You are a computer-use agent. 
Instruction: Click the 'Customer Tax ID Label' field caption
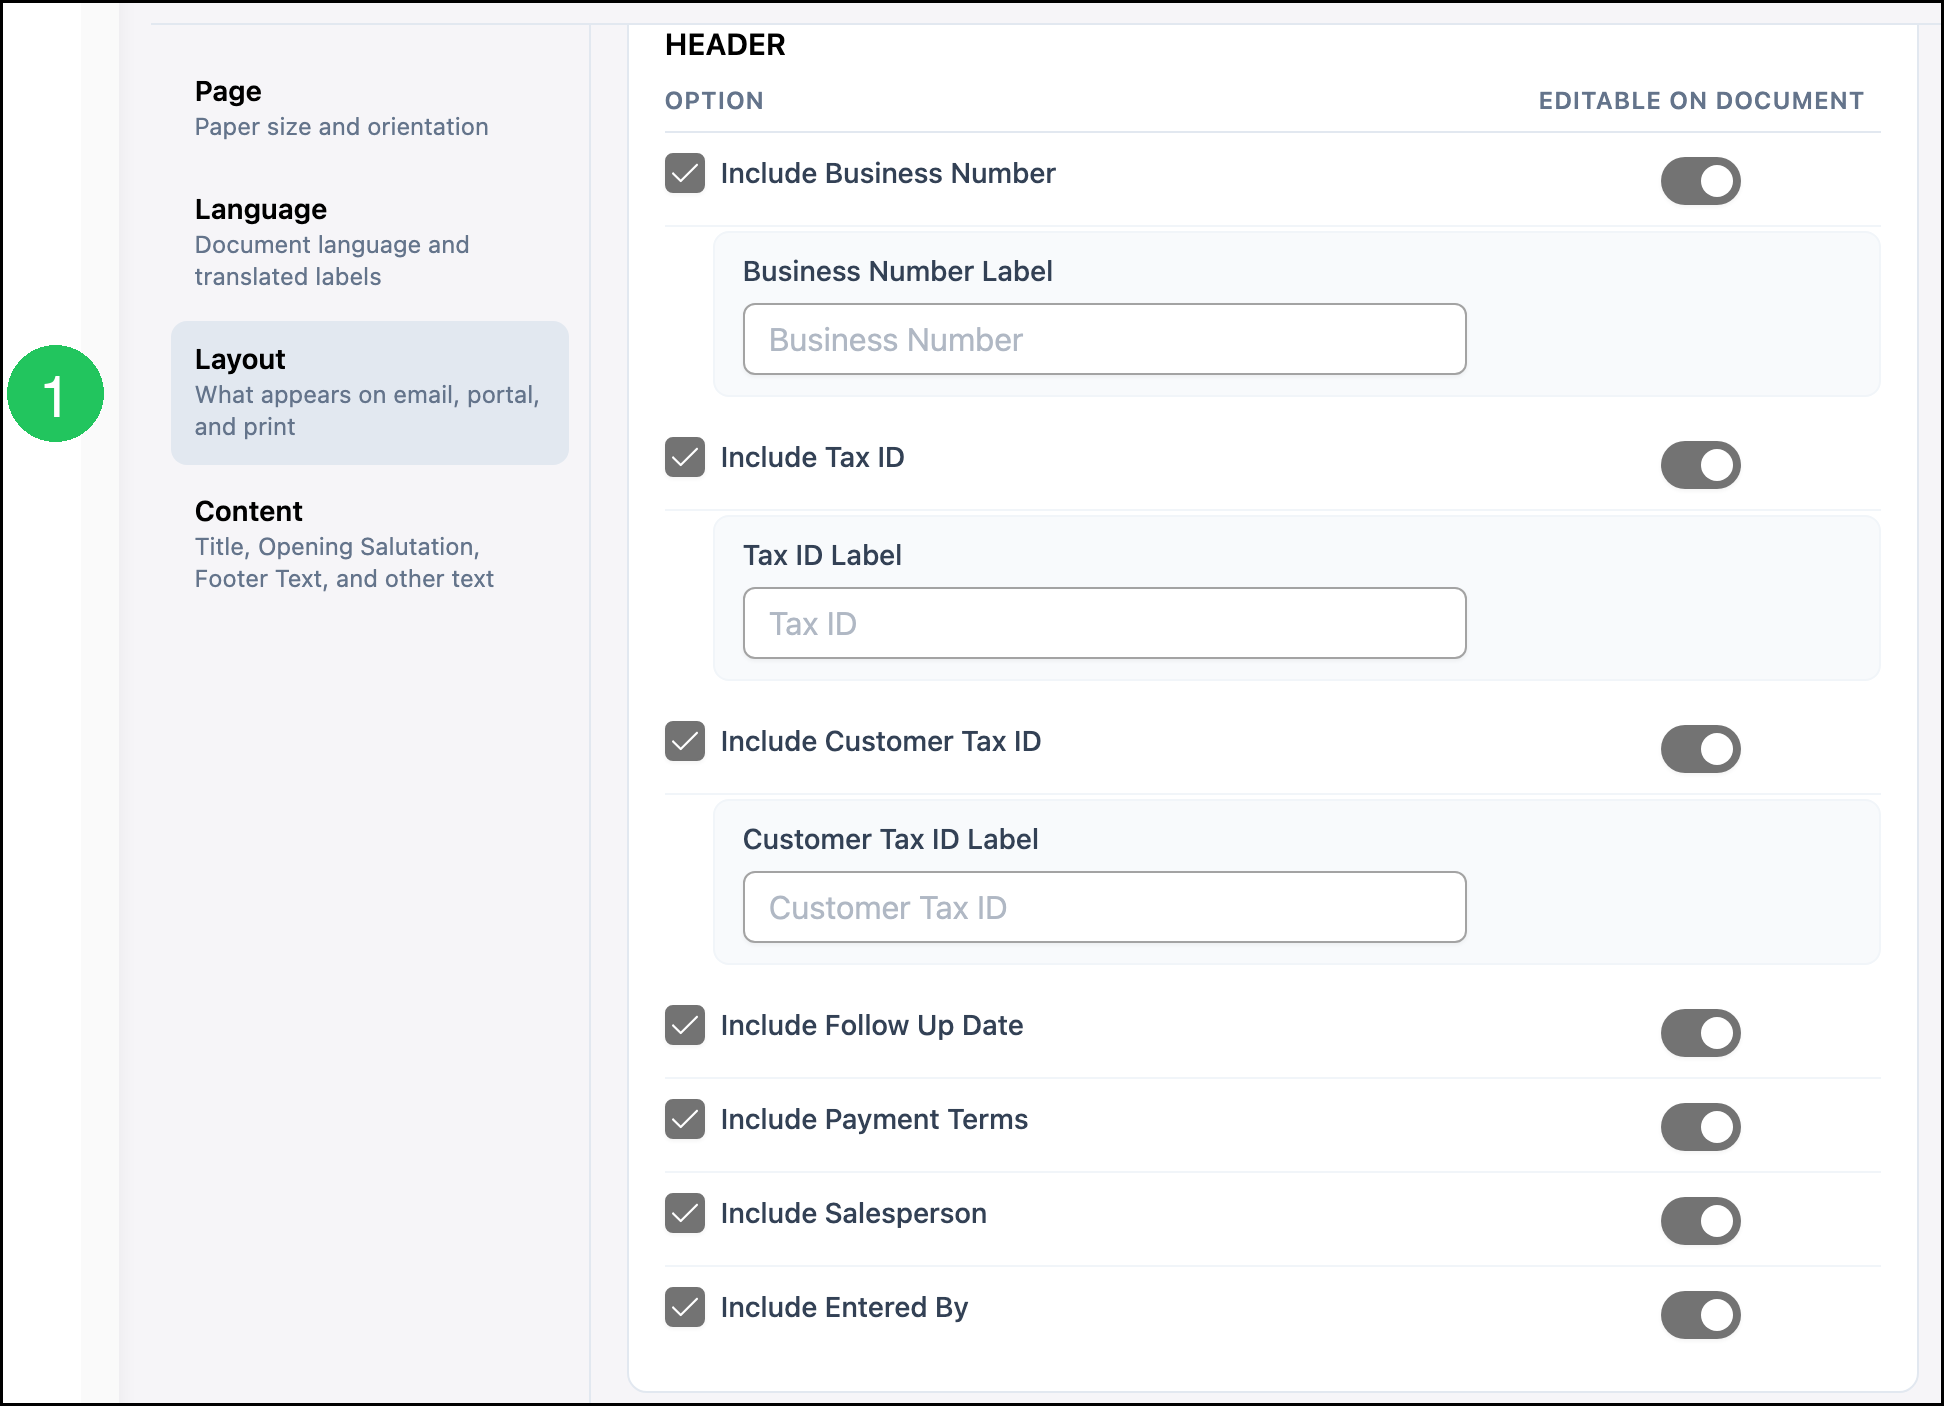pyautogui.click(x=890, y=839)
